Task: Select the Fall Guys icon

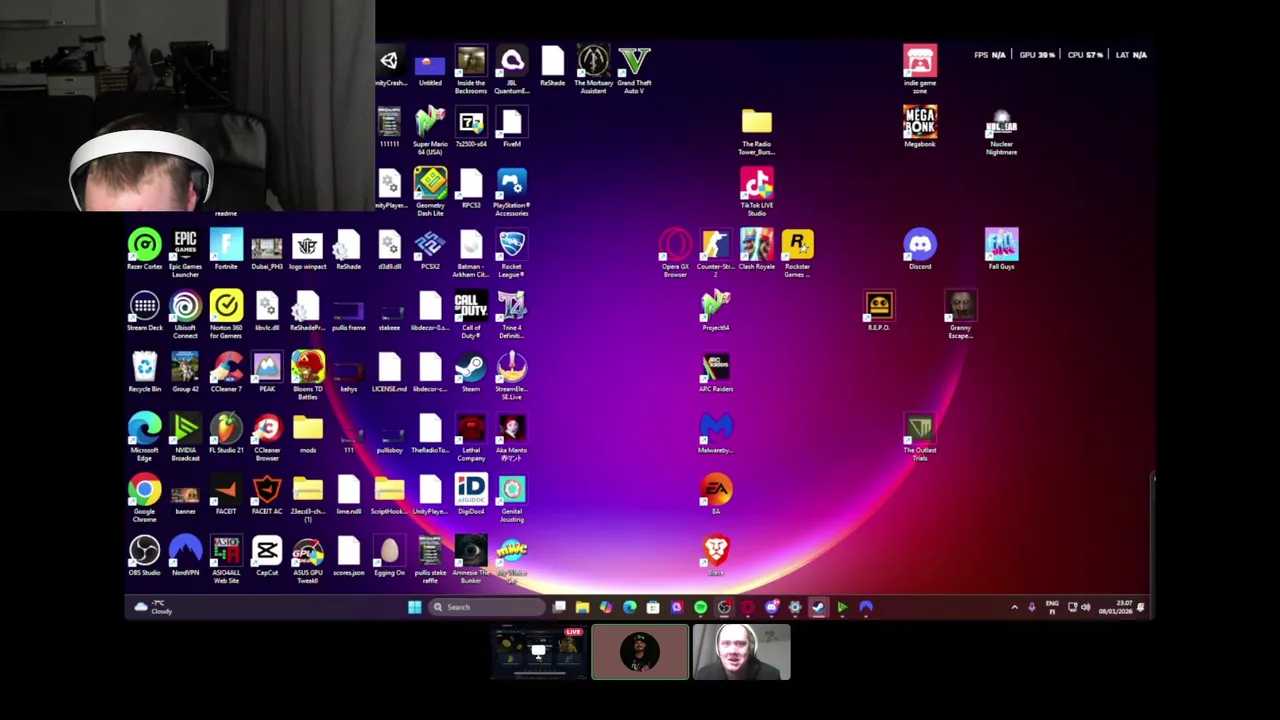Action: pos(1001,249)
